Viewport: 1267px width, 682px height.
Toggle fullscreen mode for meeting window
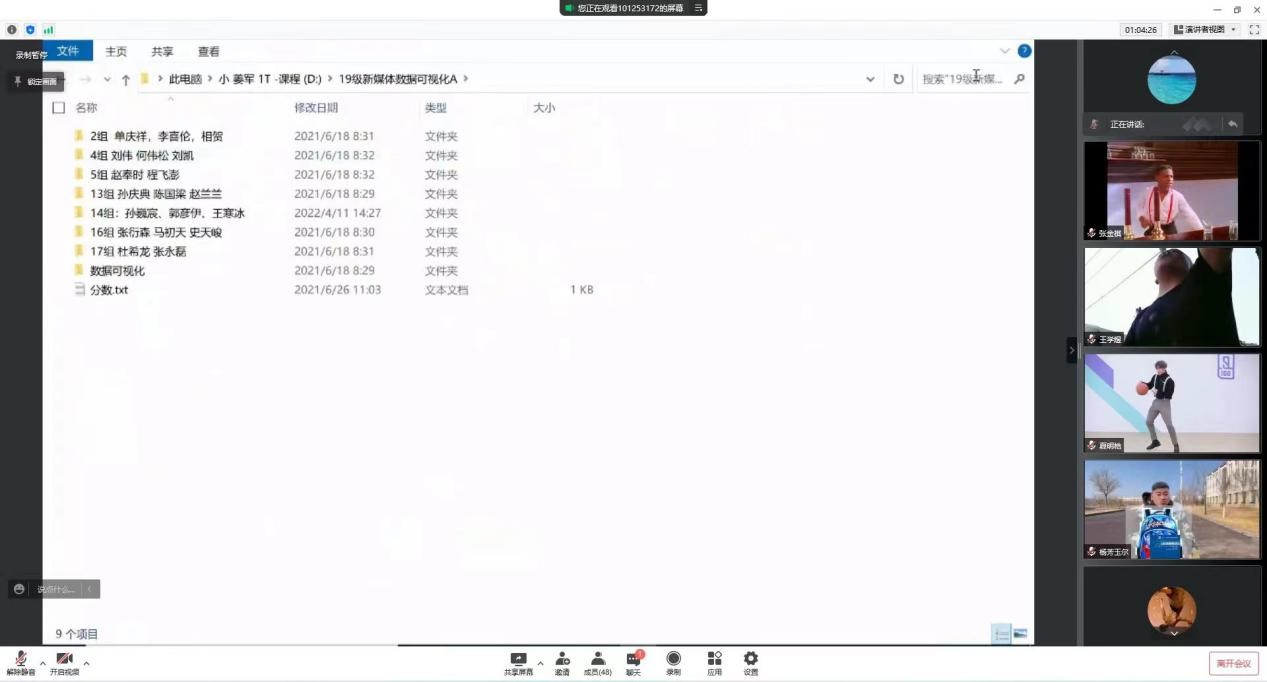pyautogui.click(x=1254, y=30)
